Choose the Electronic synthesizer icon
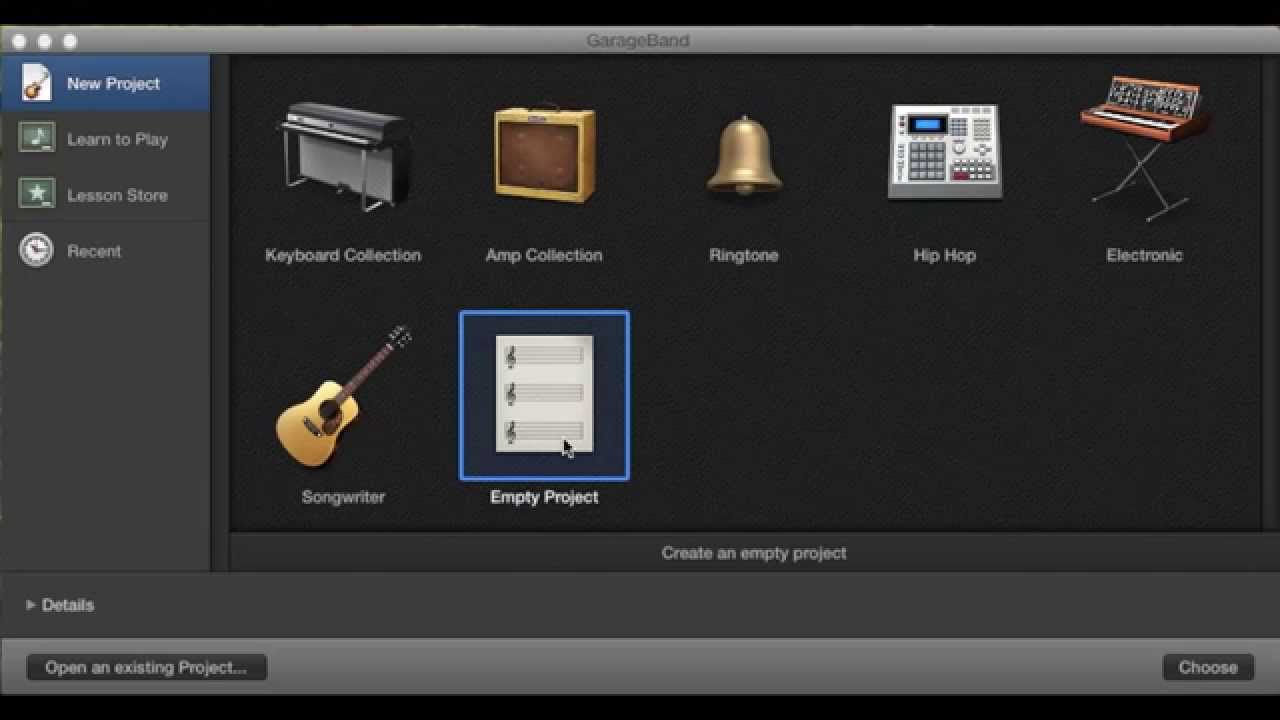 pos(1144,150)
